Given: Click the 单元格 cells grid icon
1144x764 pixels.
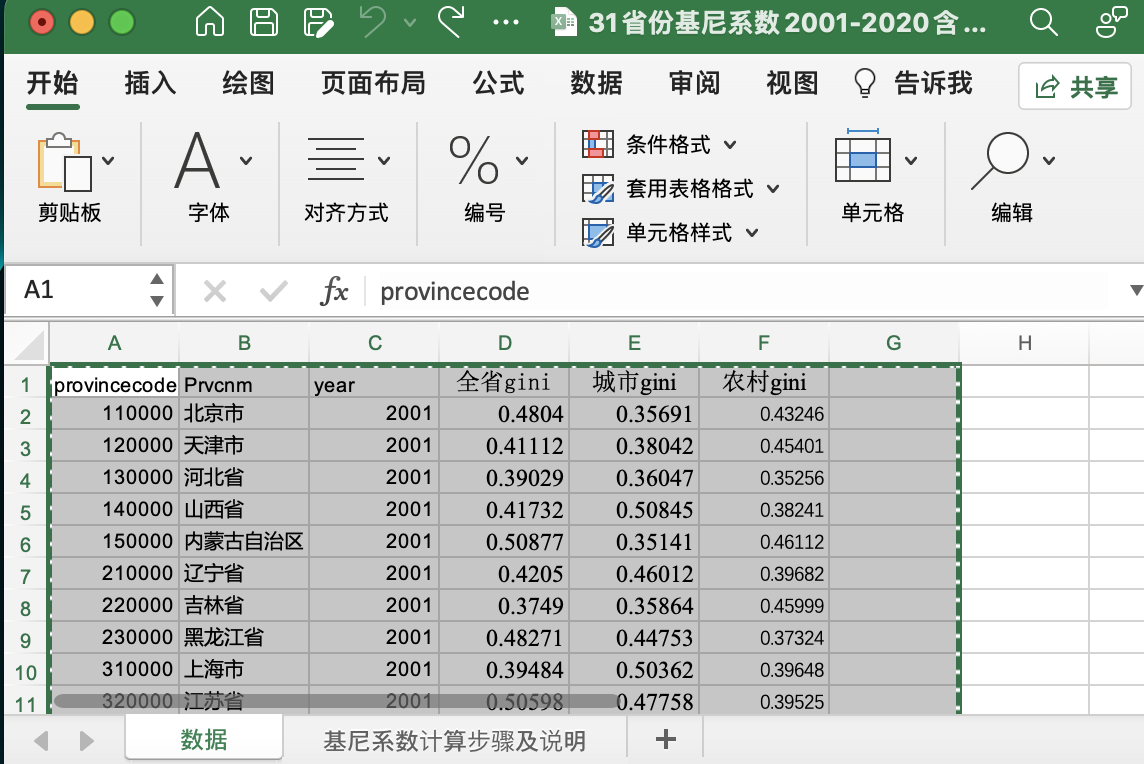Looking at the screenshot, I should pos(863,155).
